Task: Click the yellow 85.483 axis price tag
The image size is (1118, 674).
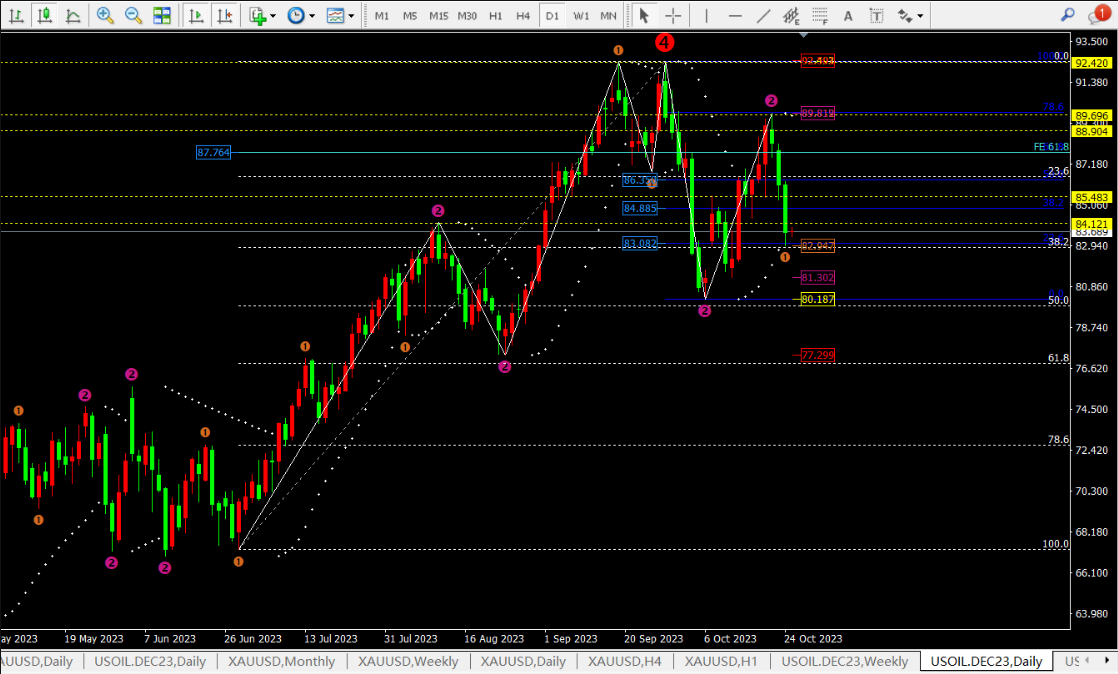Action: (x=1092, y=197)
